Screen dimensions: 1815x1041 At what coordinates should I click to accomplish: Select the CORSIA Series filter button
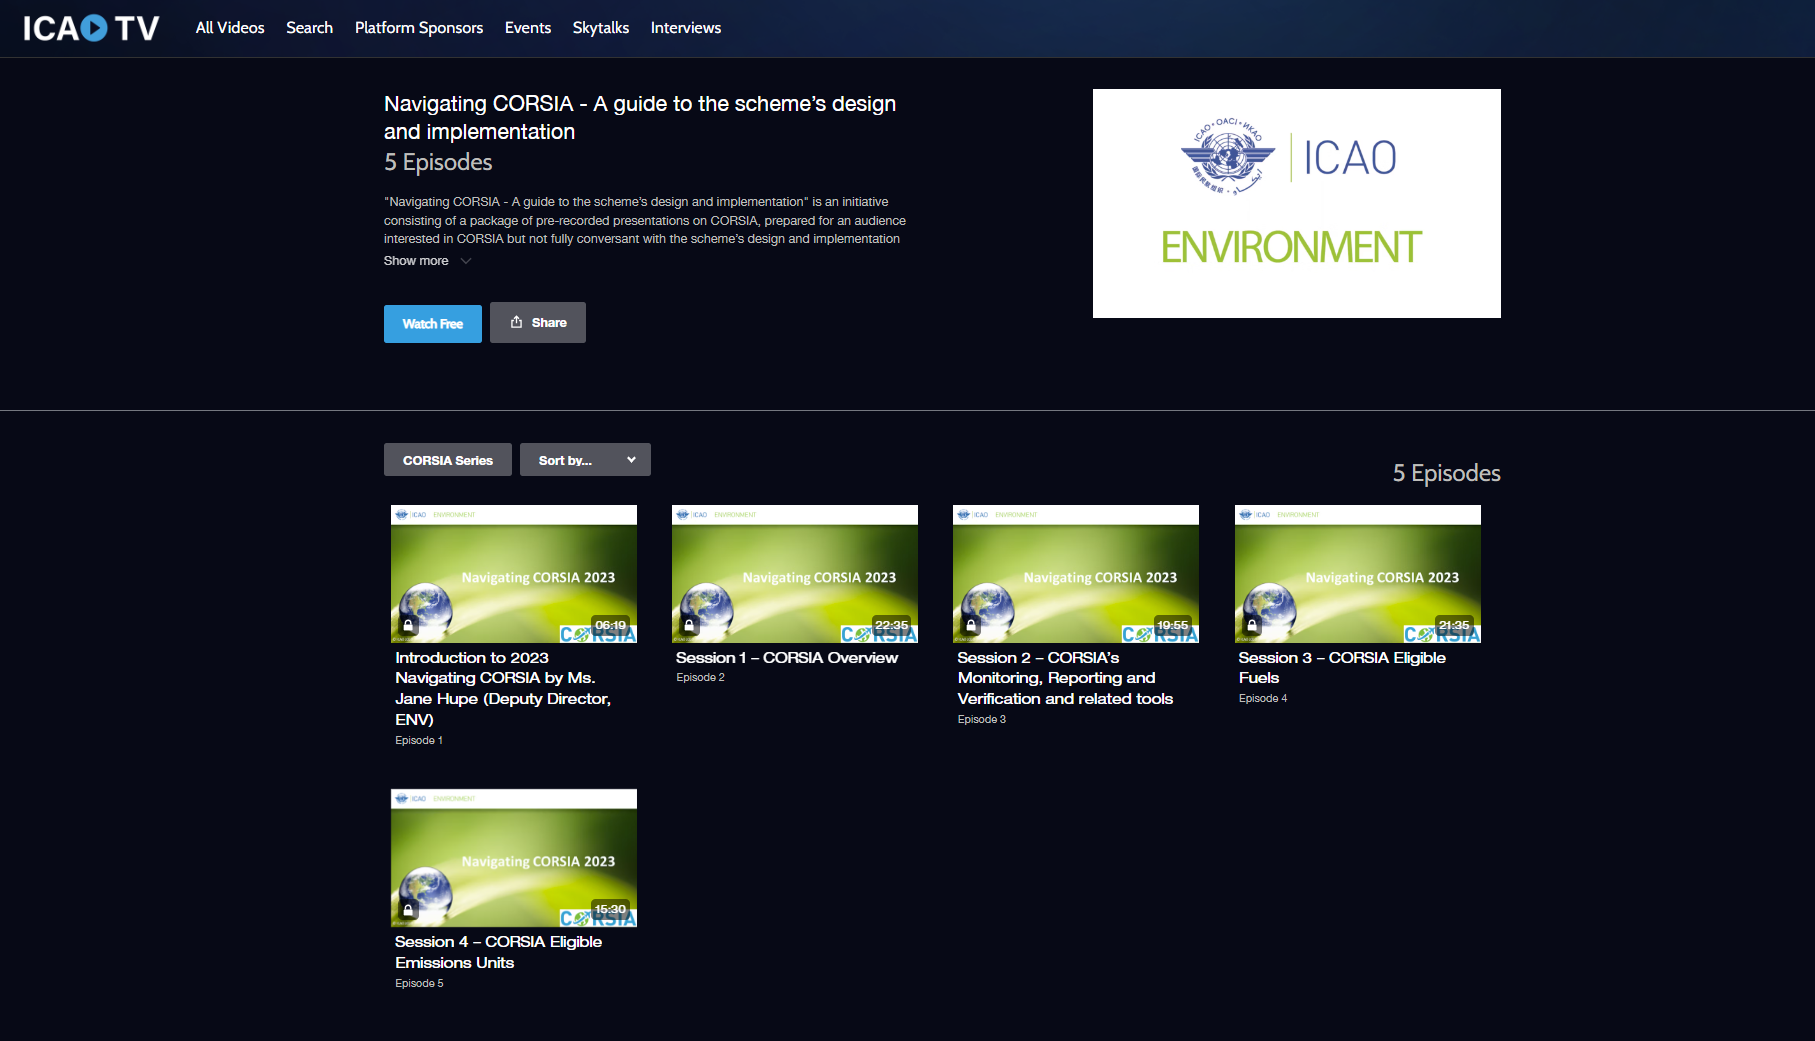(x=447, y=460)
